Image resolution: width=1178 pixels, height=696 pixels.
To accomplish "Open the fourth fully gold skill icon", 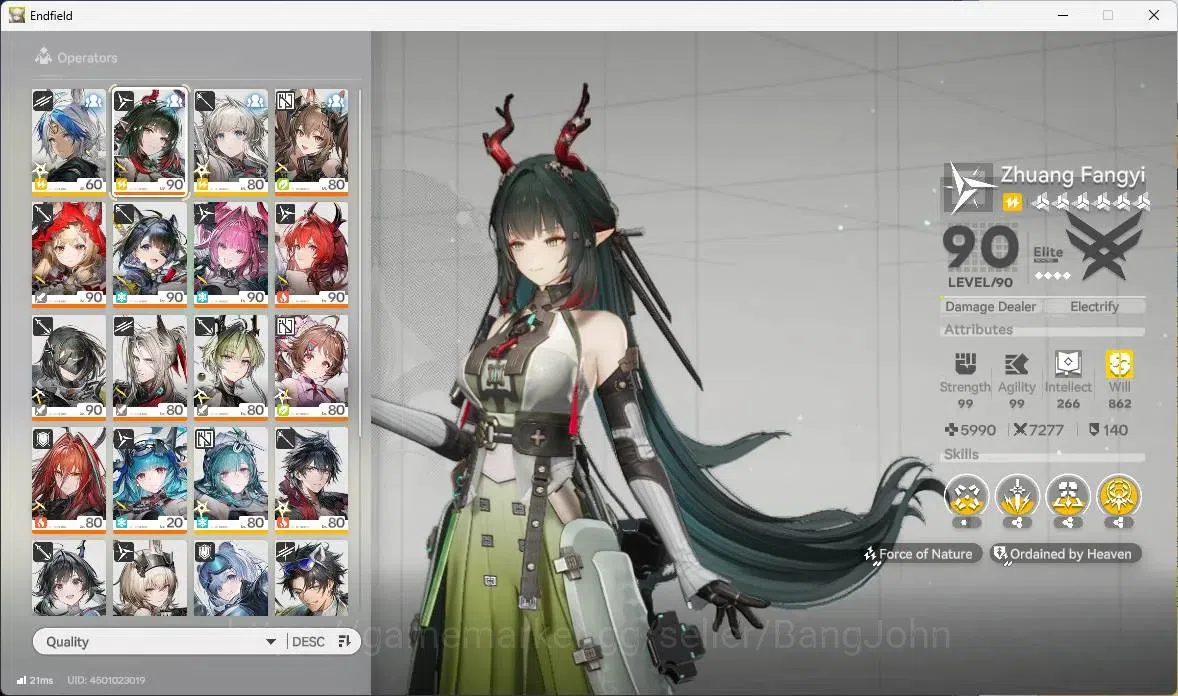I will (1119, 495).
